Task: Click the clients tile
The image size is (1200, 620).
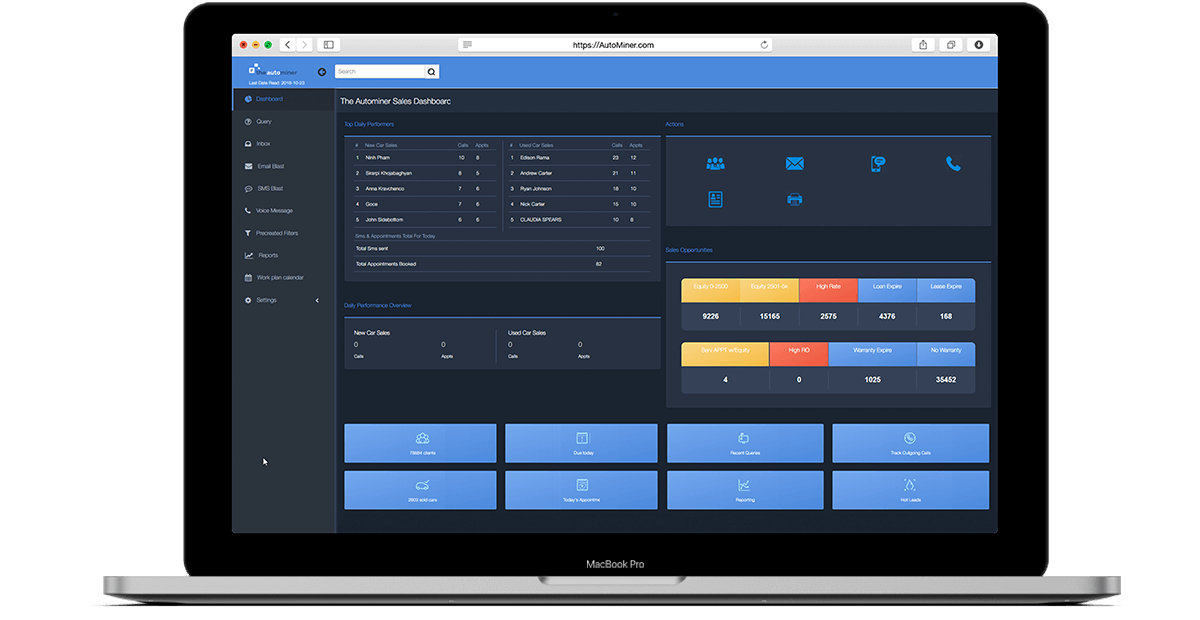Action: 420,443
